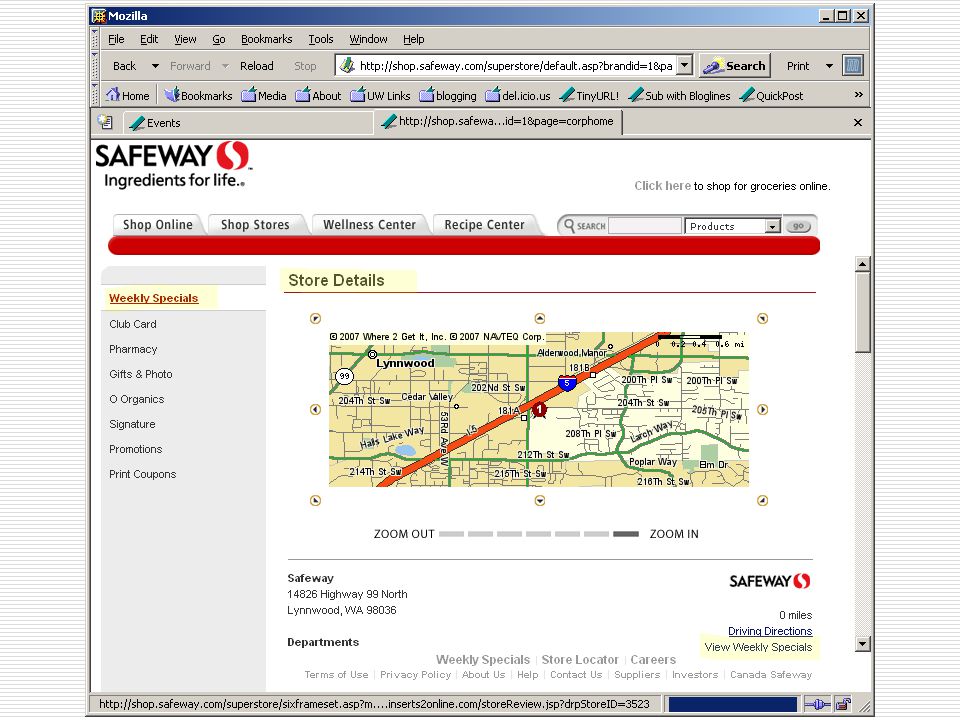Open the Shop Online tab

(158, 225)
